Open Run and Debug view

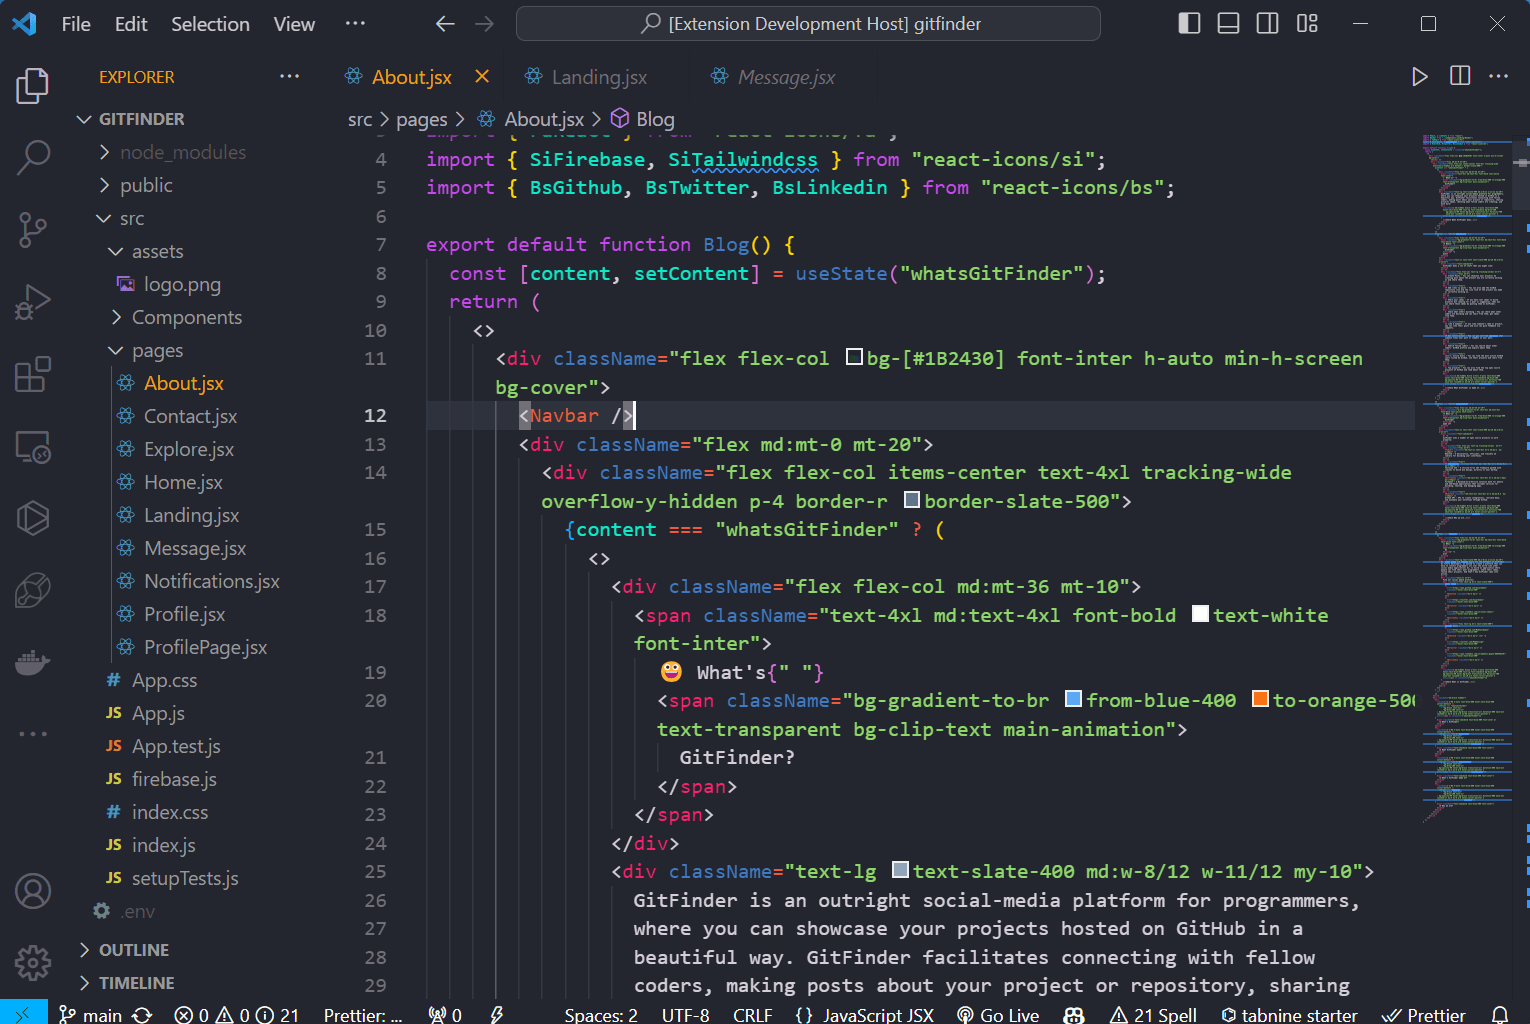(x=33, y=302)
